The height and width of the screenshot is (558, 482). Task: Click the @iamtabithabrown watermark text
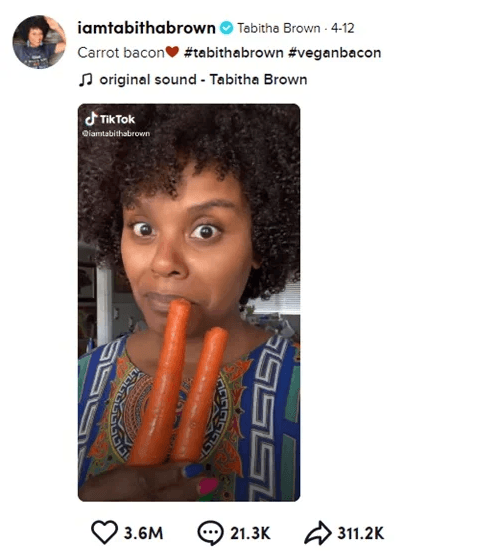[x=116, y=133]
